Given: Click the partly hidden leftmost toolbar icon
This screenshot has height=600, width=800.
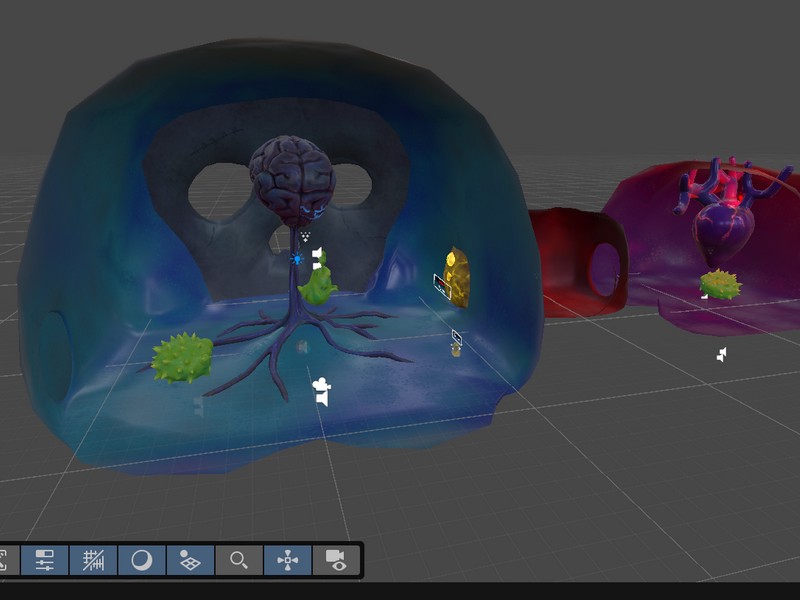Looking at the screenshot, I should [6, 560].
